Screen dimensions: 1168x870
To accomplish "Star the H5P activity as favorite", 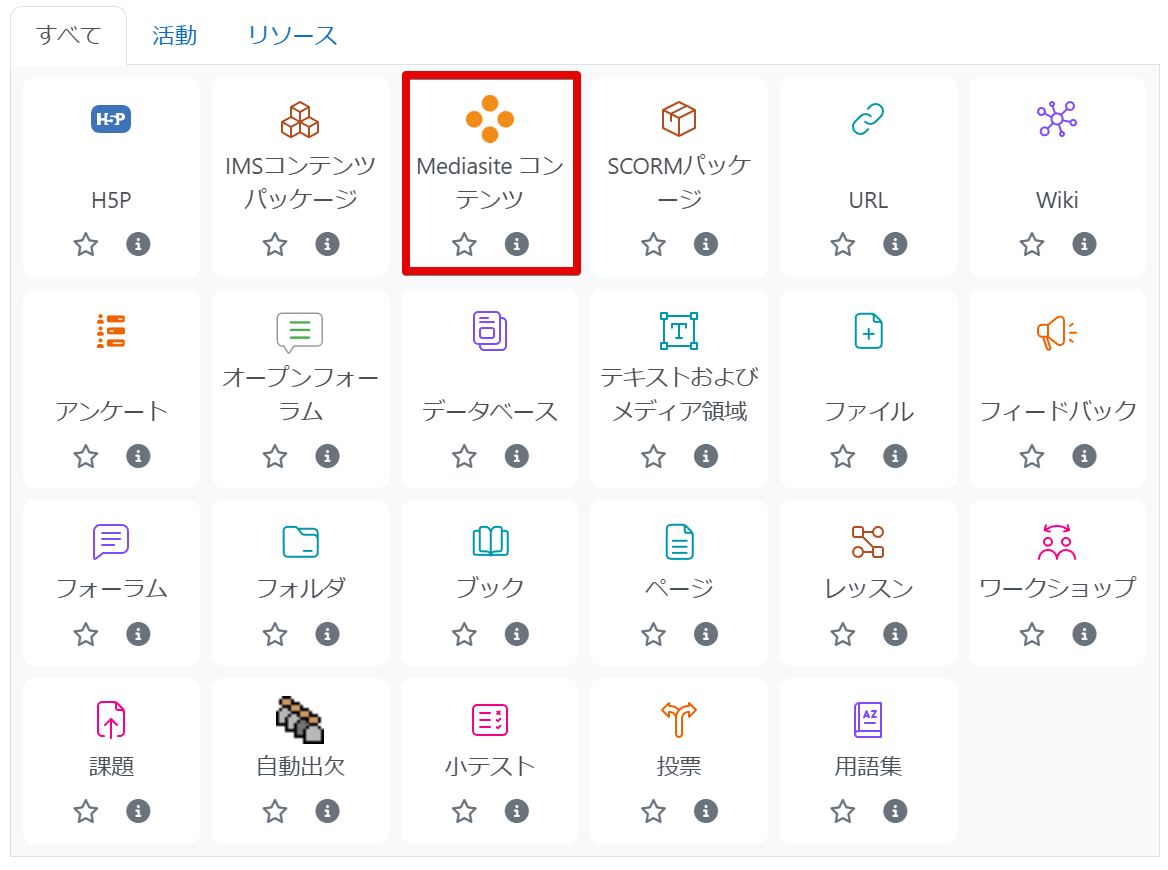I will 86,244.
